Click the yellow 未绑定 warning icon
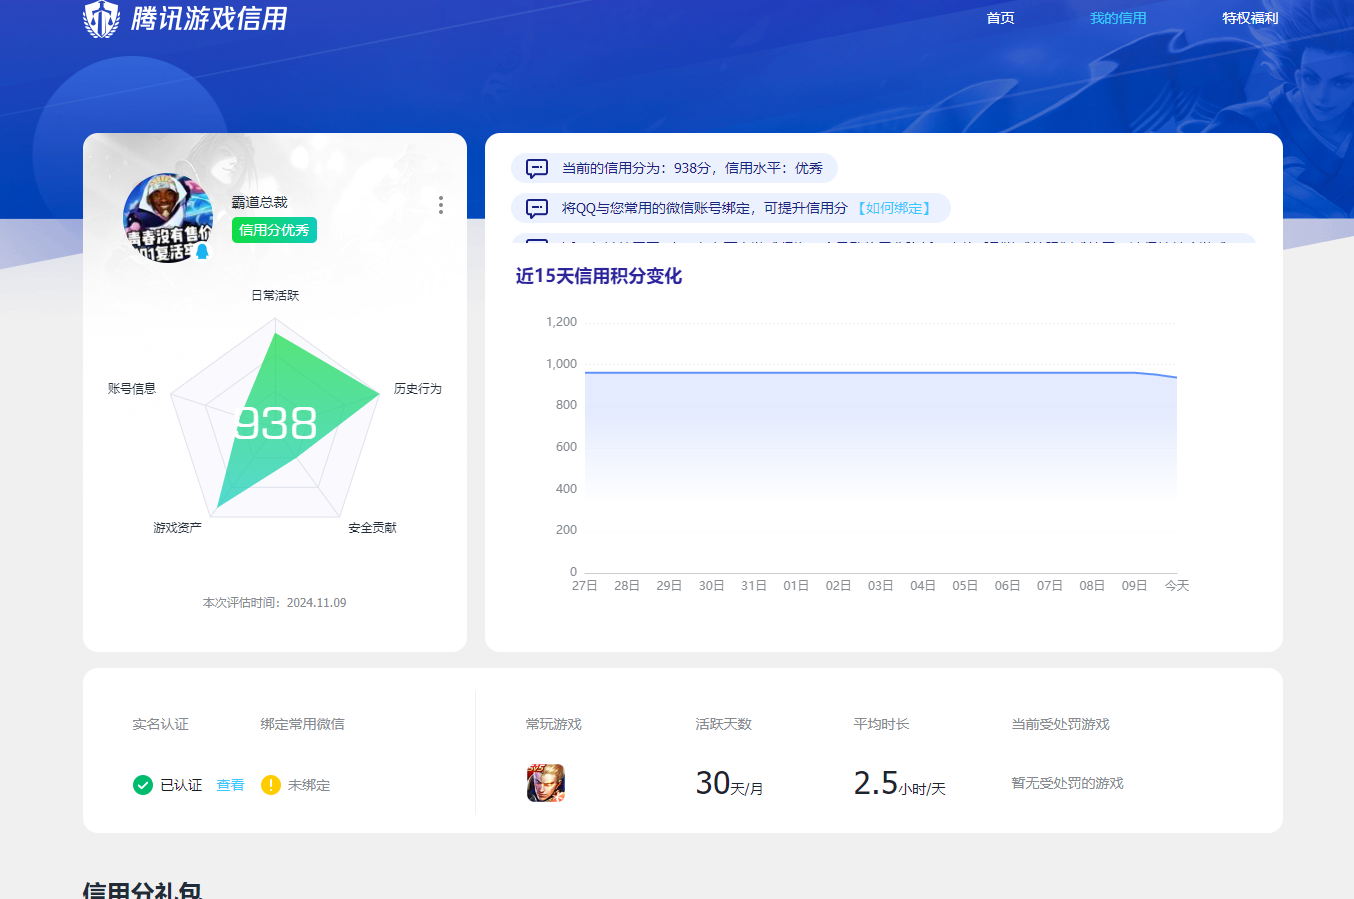The width and height of the screenshot is (1354, 899). point(271,785)
